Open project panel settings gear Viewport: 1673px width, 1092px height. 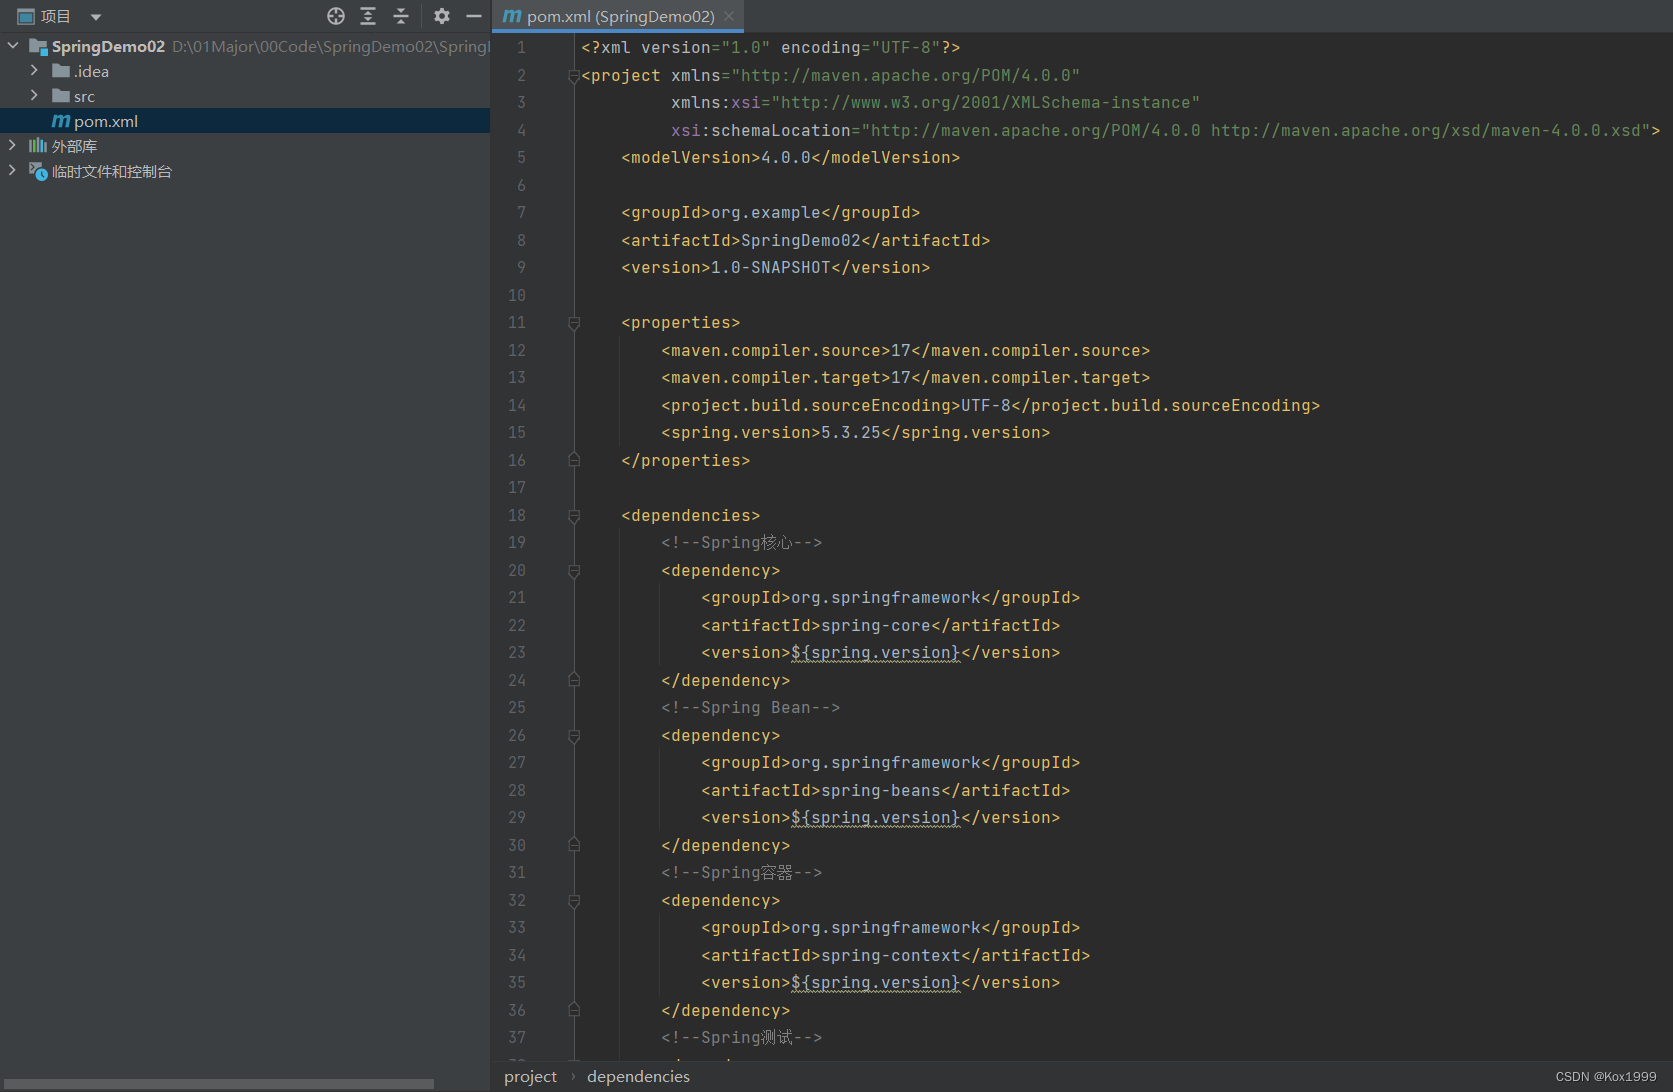[442, 16]
